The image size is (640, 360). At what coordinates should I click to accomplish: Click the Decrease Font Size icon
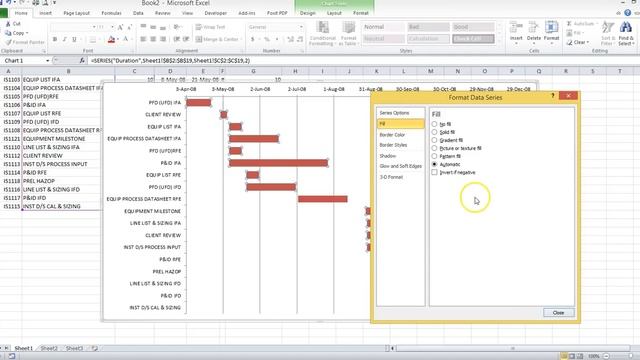(130, 27)
